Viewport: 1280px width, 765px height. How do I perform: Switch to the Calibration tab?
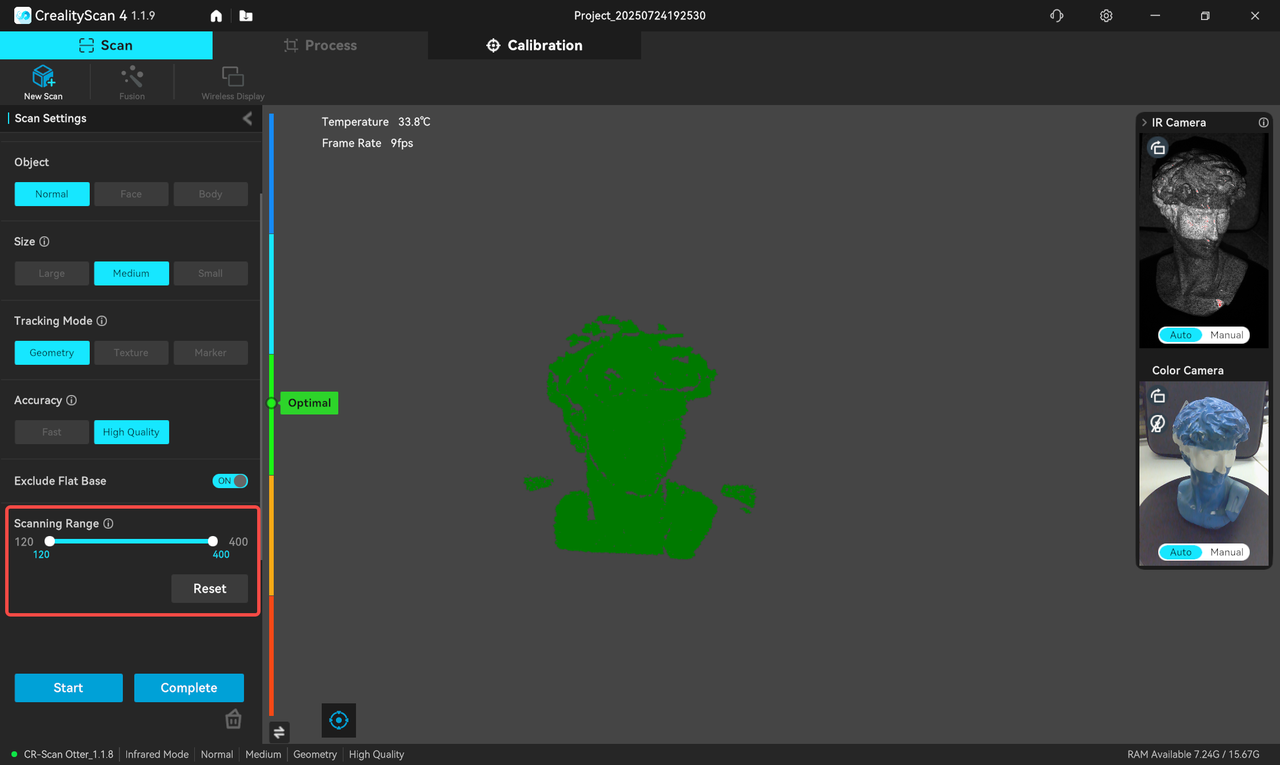pos(534,45)
